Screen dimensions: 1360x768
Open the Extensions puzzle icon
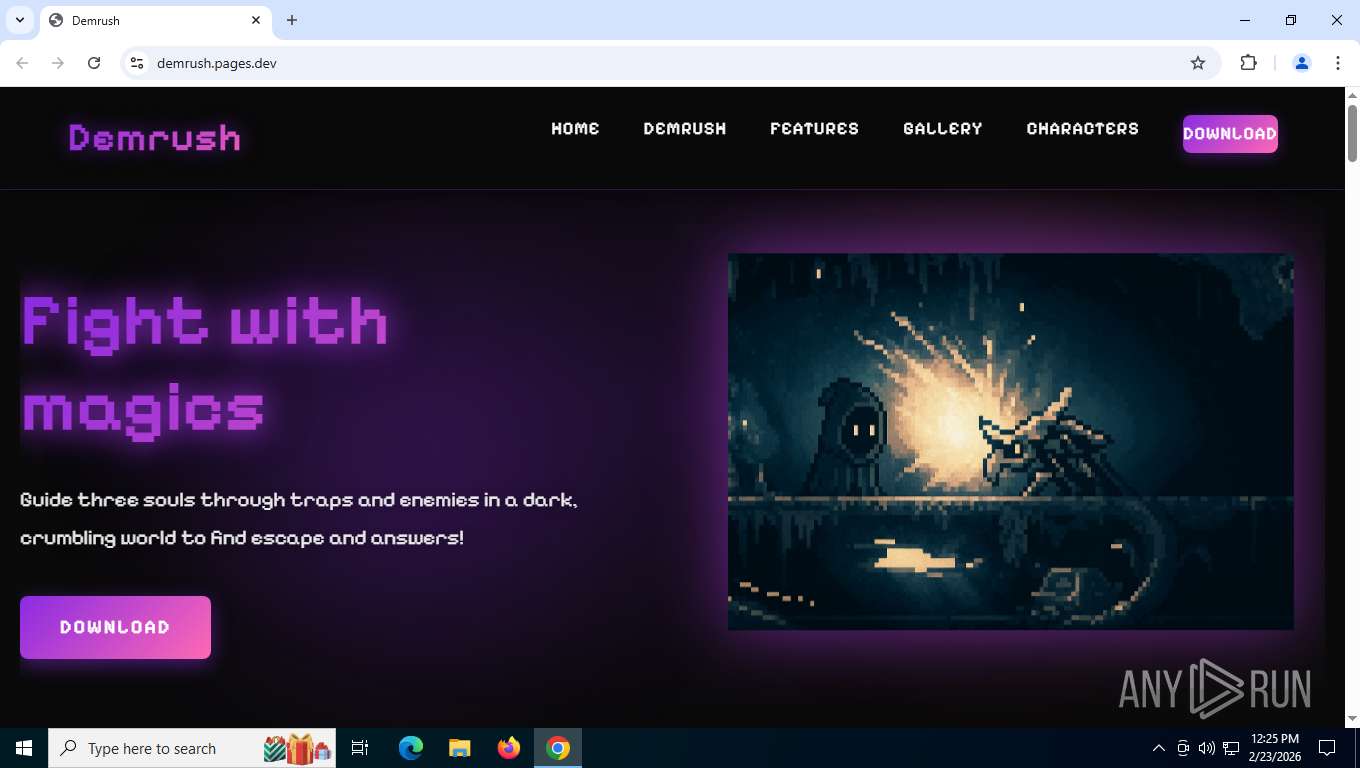(x=1248, y=63)
